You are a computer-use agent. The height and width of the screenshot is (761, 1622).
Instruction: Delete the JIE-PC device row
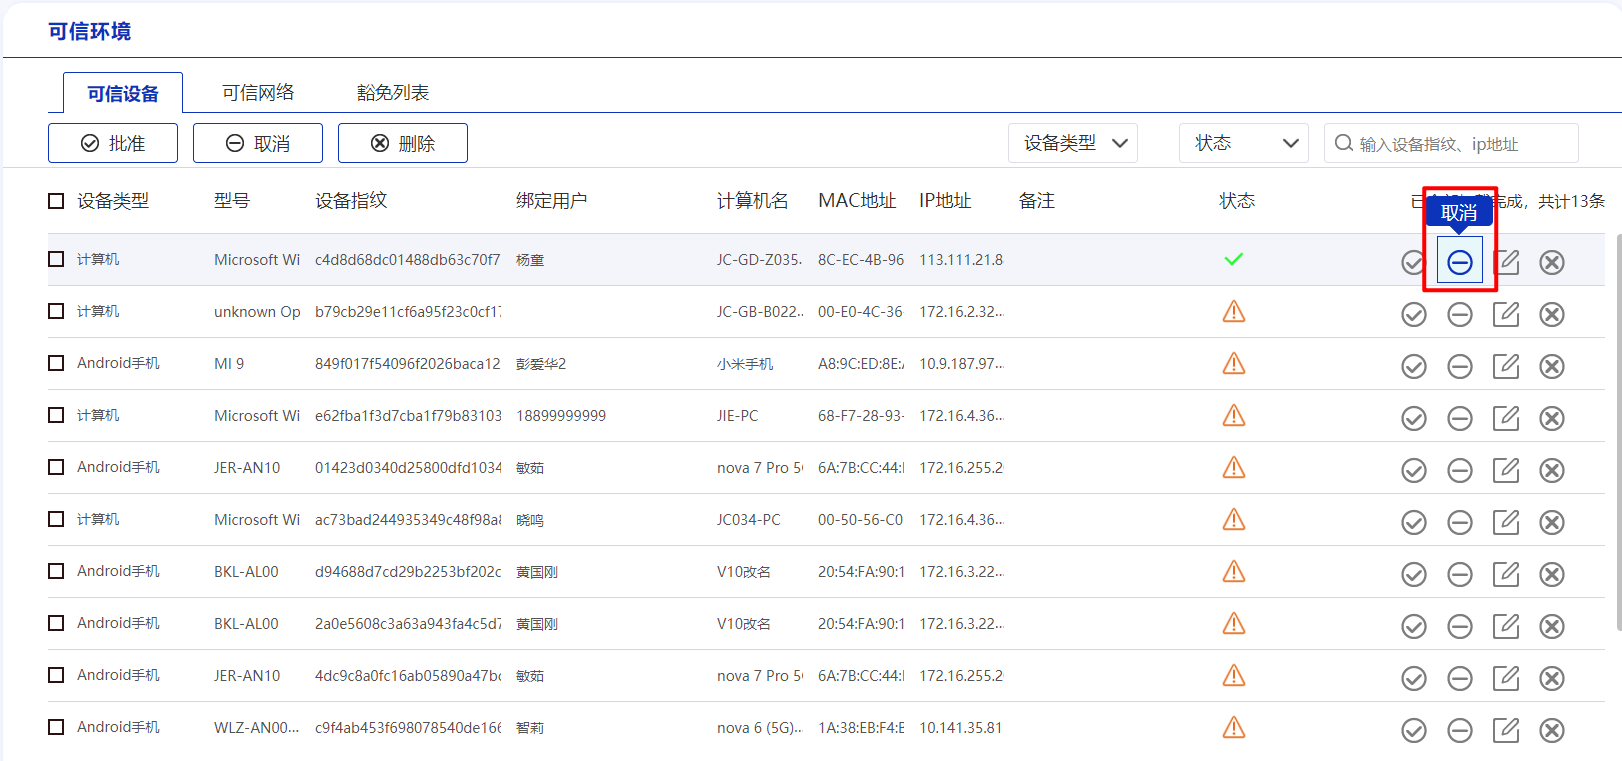[1552, 418]
